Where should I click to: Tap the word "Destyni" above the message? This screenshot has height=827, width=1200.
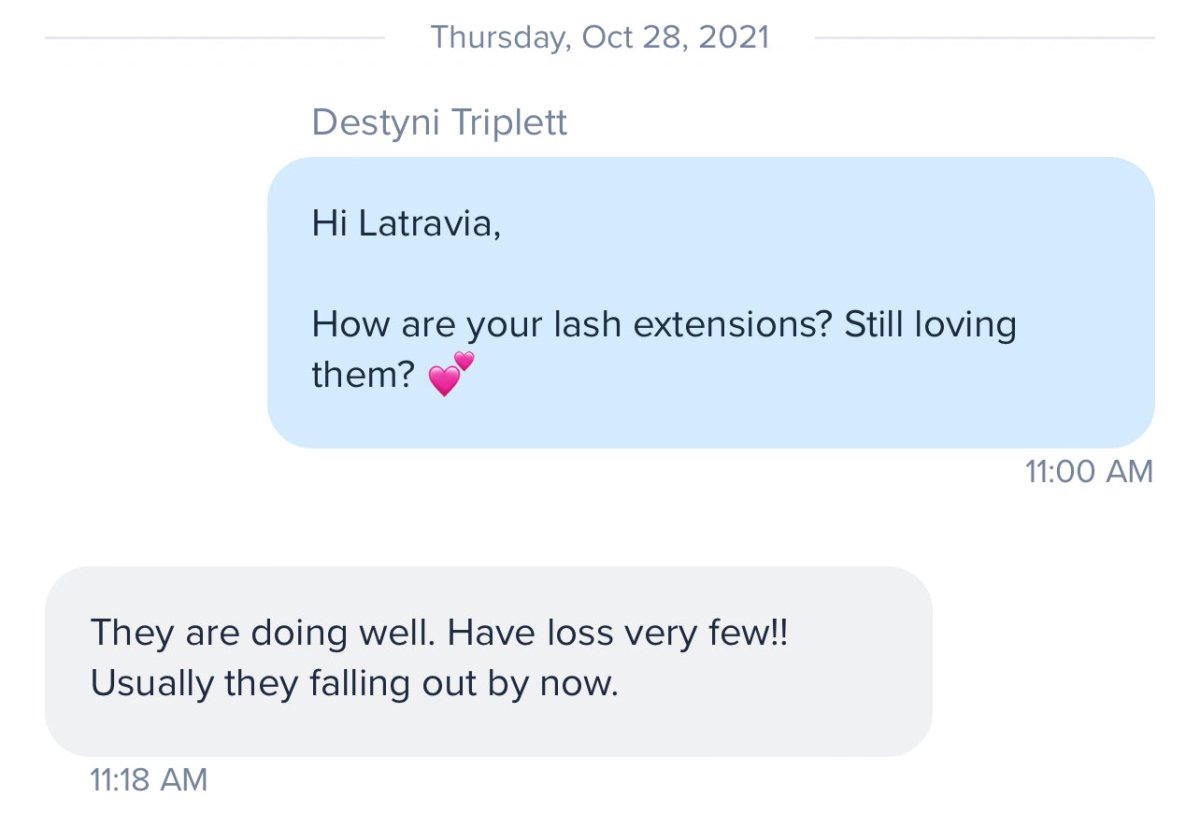coord(376,123)
